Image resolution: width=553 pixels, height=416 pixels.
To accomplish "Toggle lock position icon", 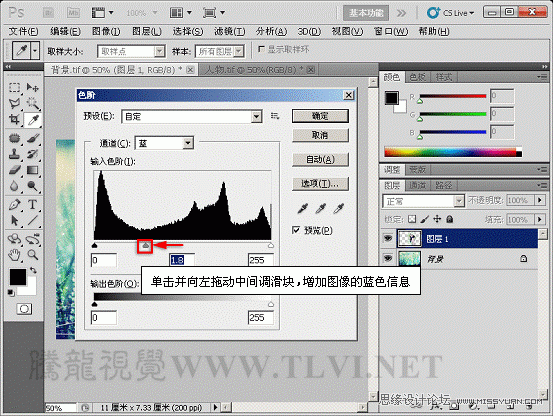I will pyautogui.click(x=437, y=219).
